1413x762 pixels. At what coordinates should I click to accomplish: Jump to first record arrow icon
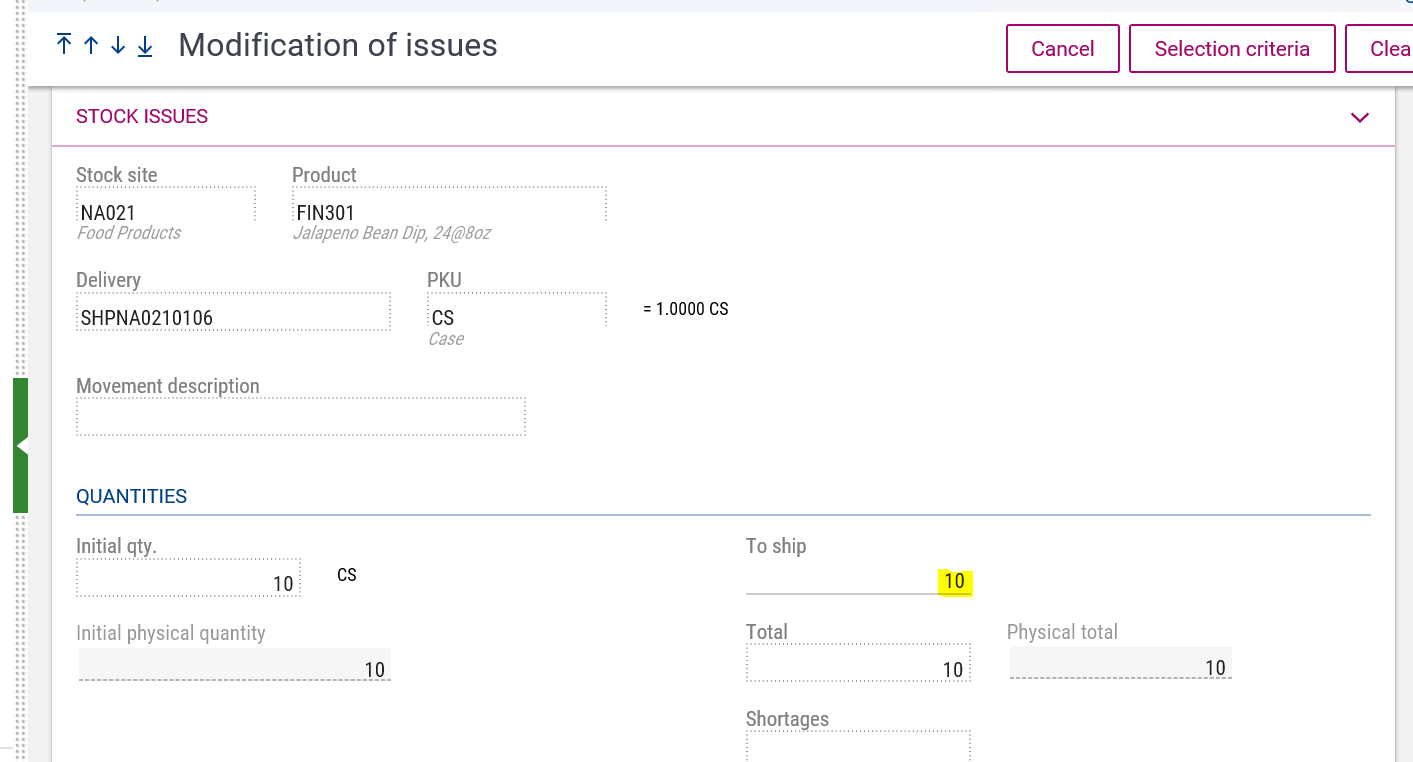click(x=64, y=45)
